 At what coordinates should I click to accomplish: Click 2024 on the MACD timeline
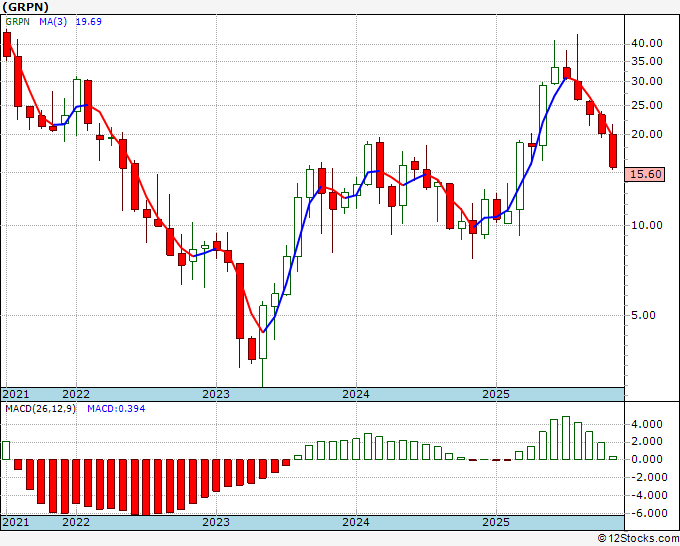(x=356, y=522)
